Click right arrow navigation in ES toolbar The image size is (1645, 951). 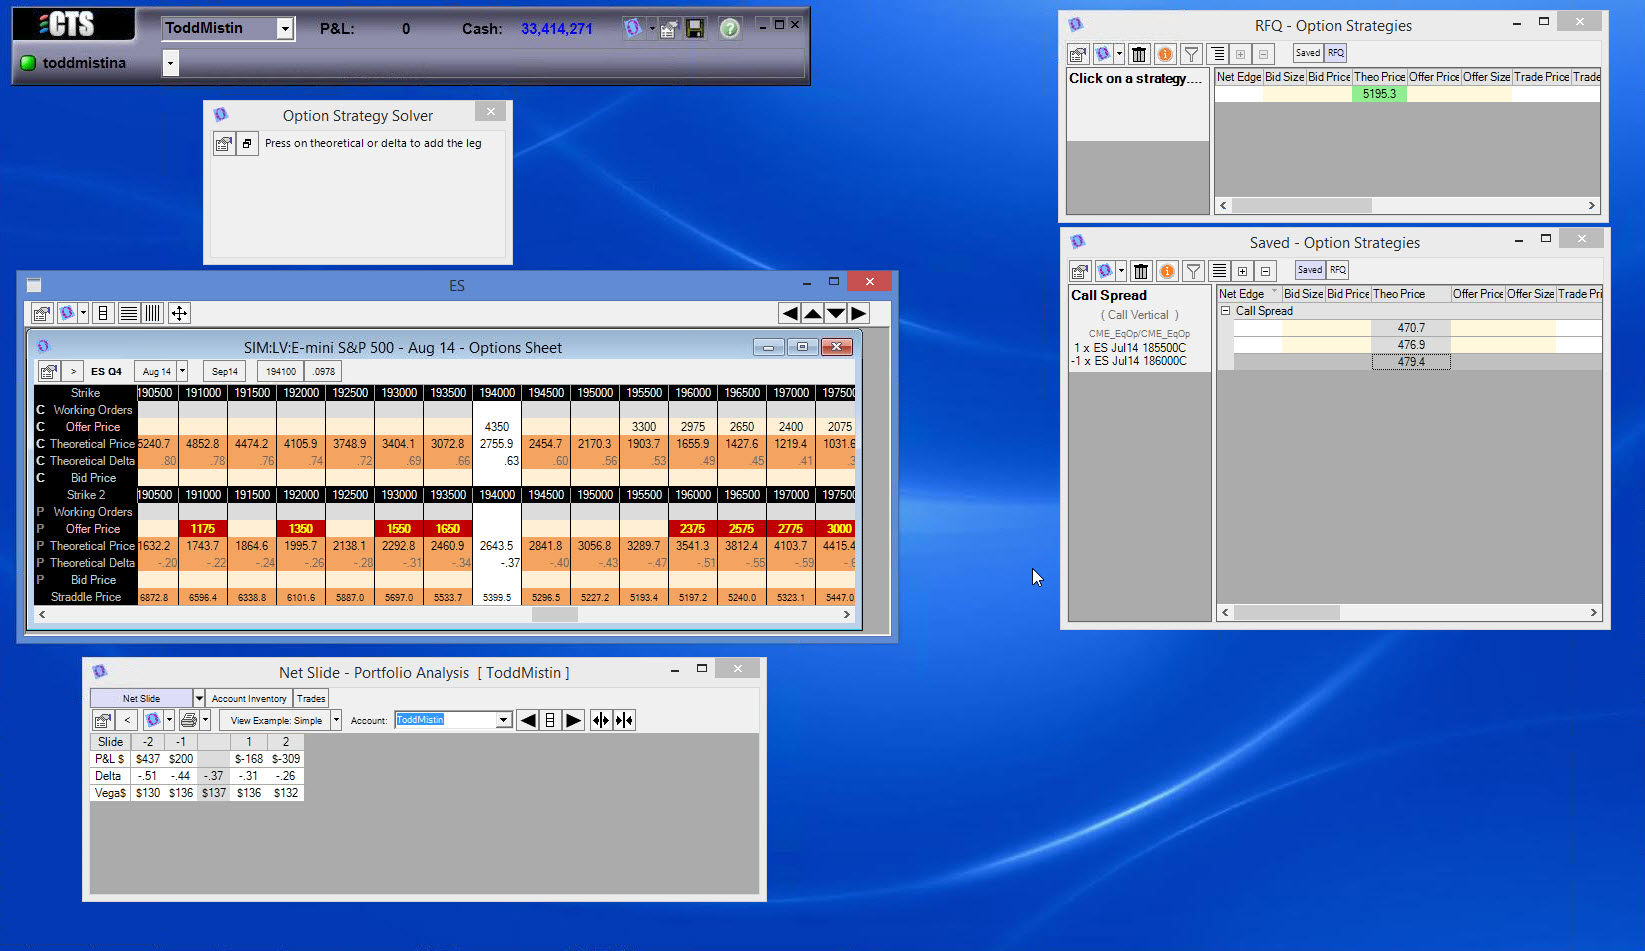[858, 313]
